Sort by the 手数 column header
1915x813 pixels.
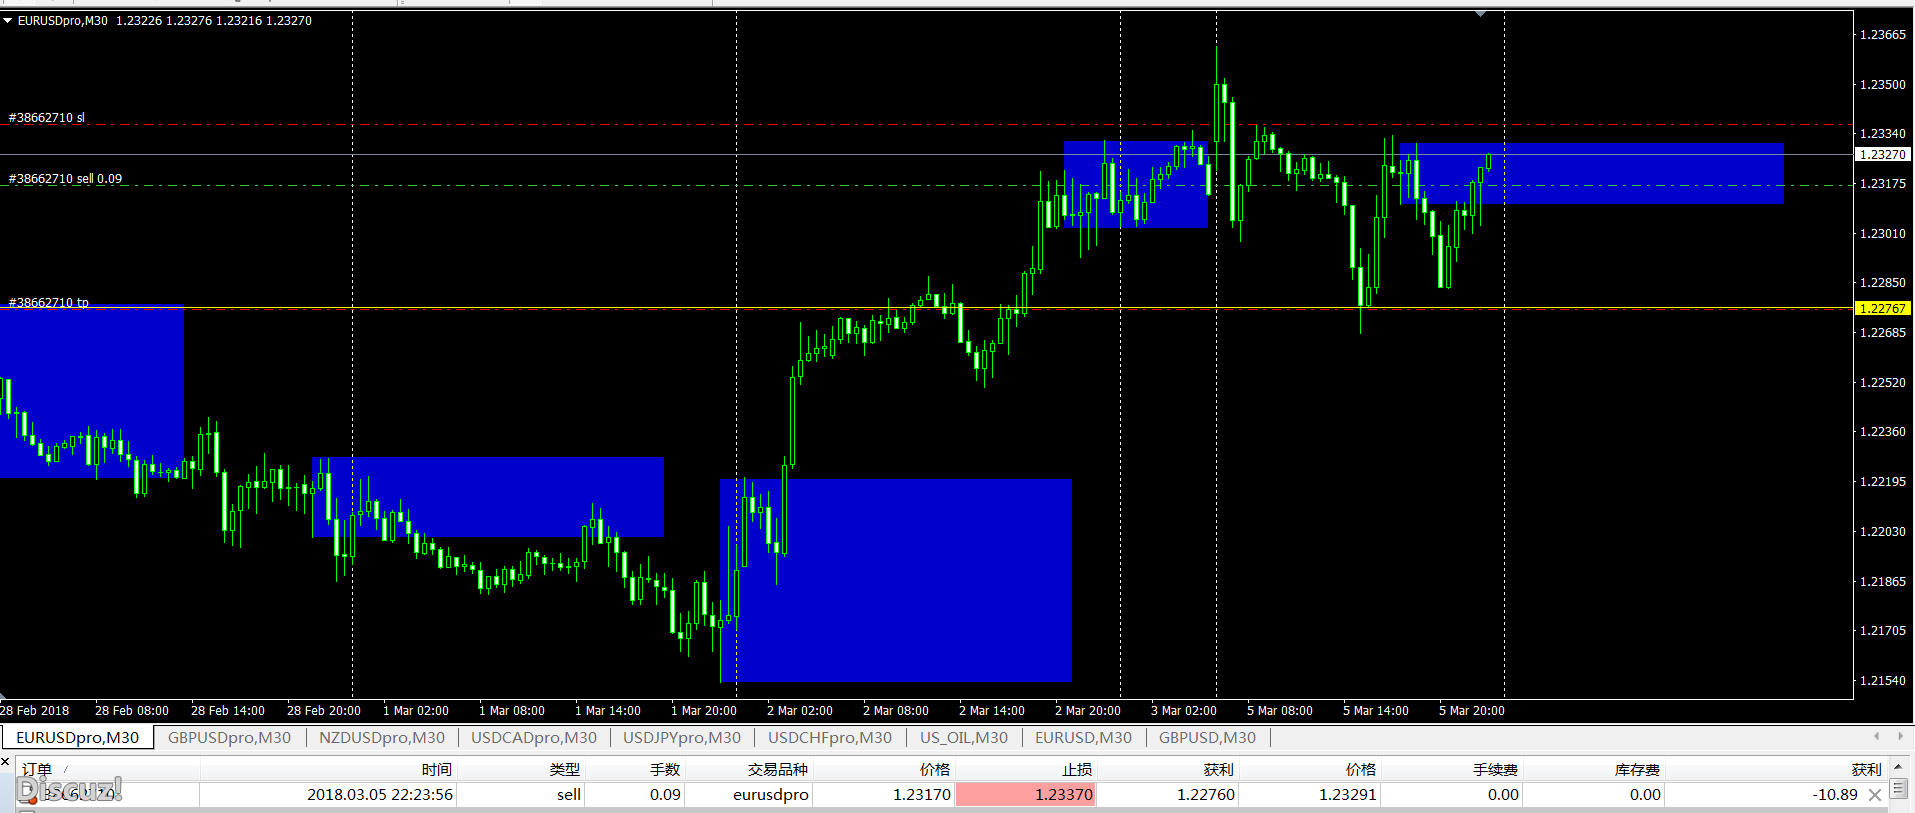coord(635,769)
